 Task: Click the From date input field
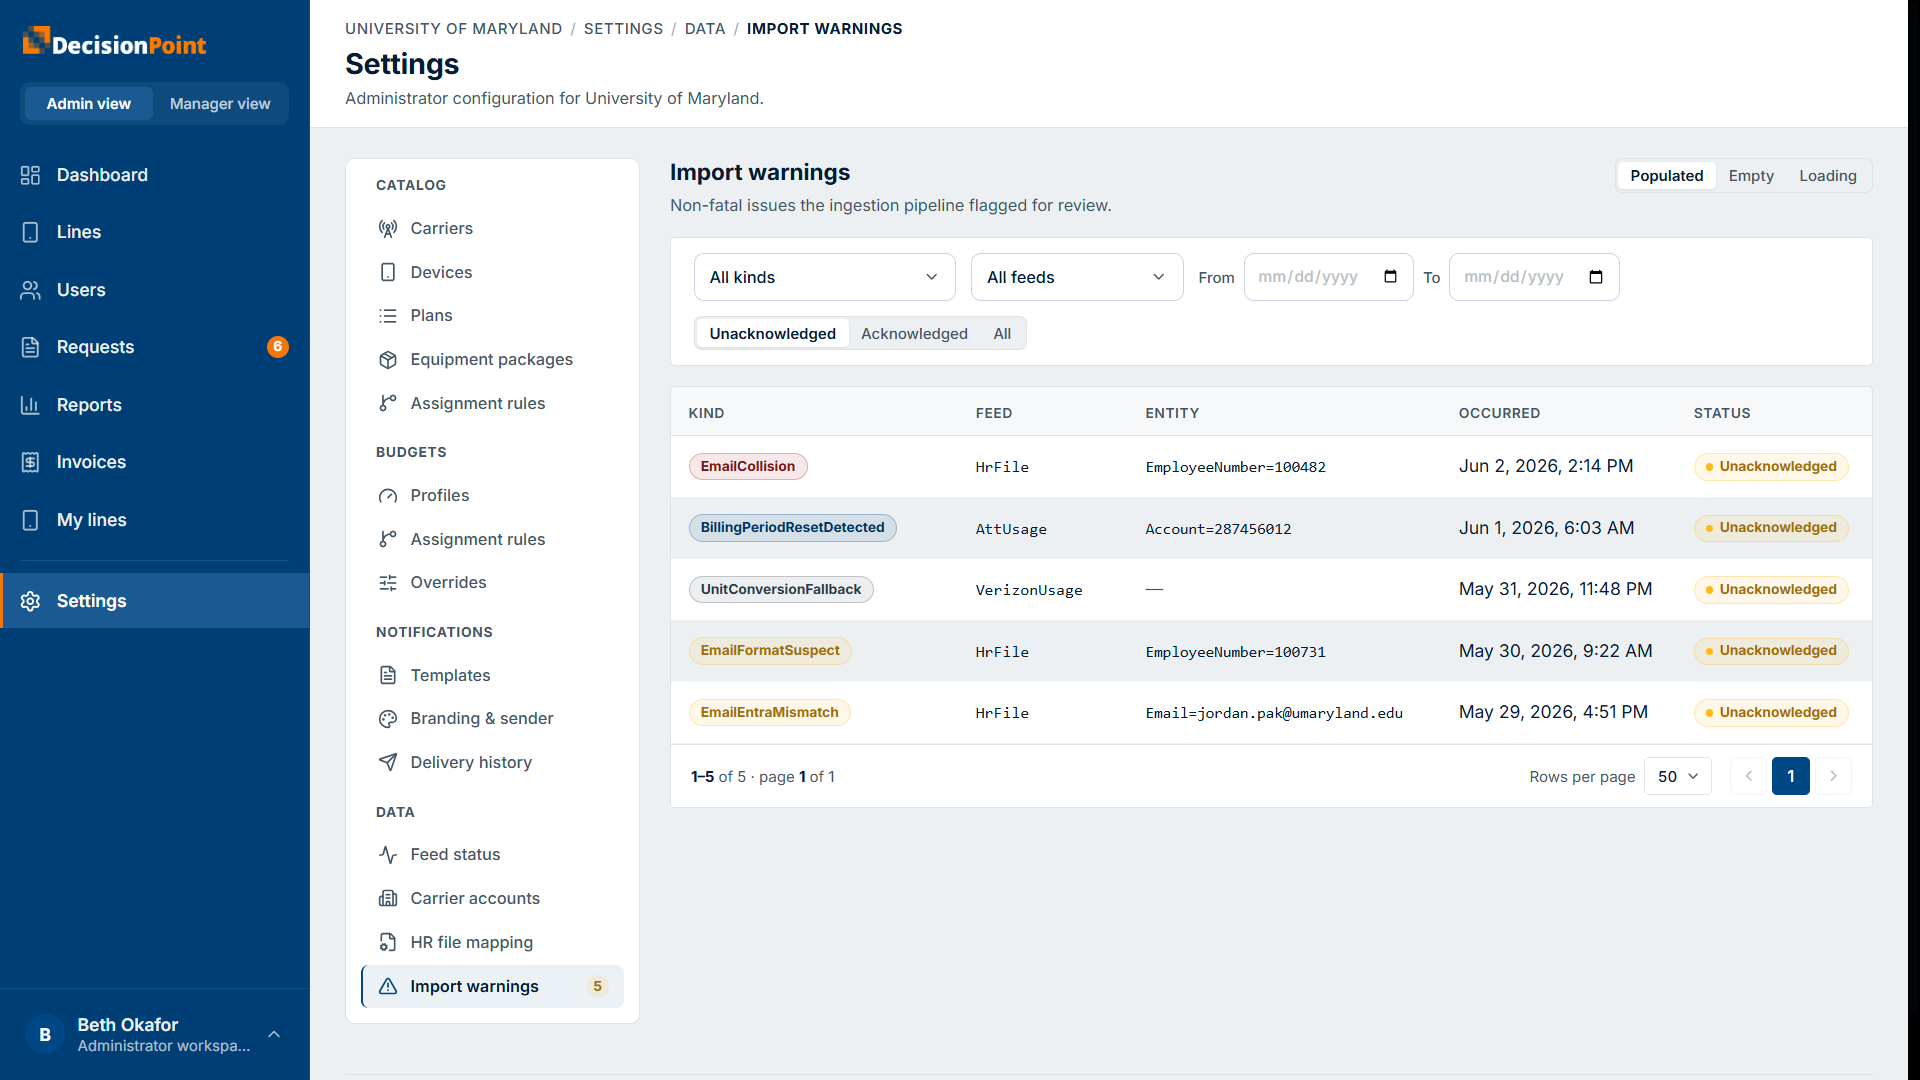(x=1328, y=277)
